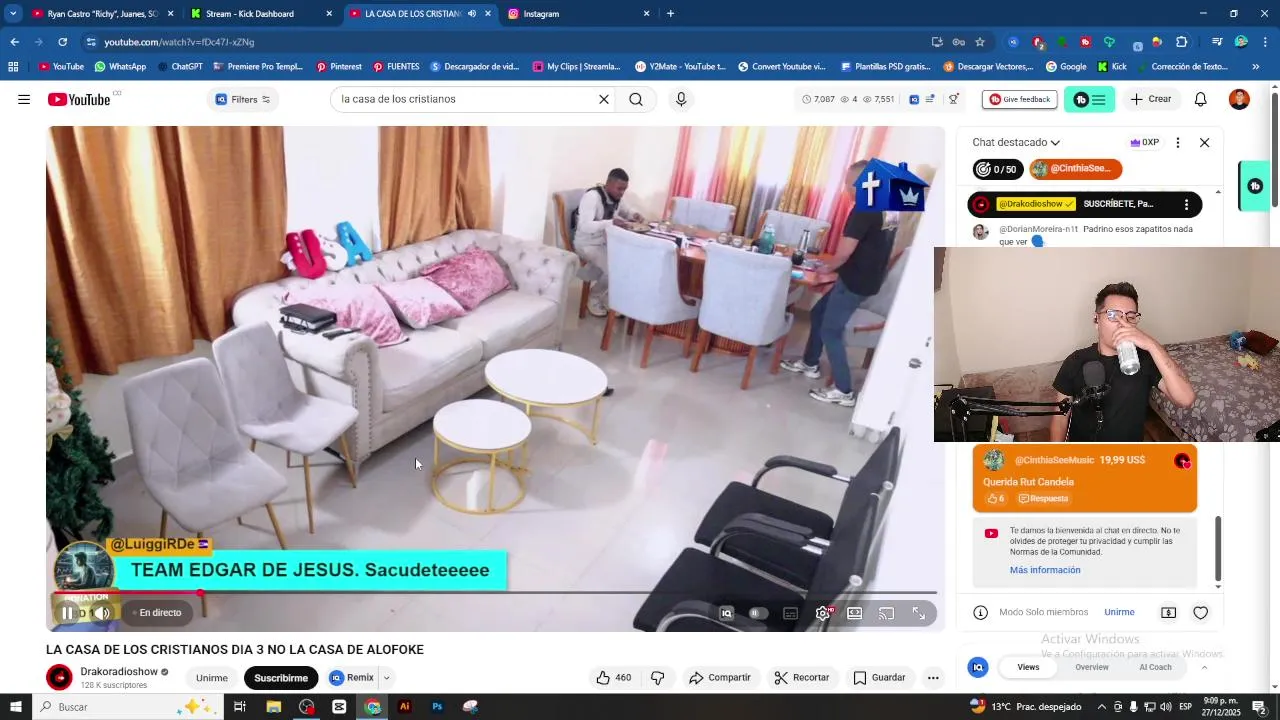
Task: Run search with the magnifier icon
Action: (x=636, y=99)
